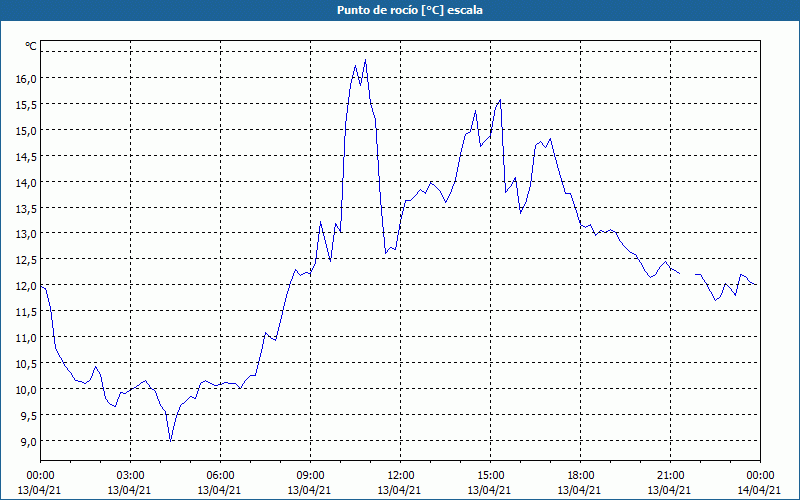Viewport: 800px width, 500px height.
Task: Click the 09:00 time axis label
Action: [x=310, y=475]
